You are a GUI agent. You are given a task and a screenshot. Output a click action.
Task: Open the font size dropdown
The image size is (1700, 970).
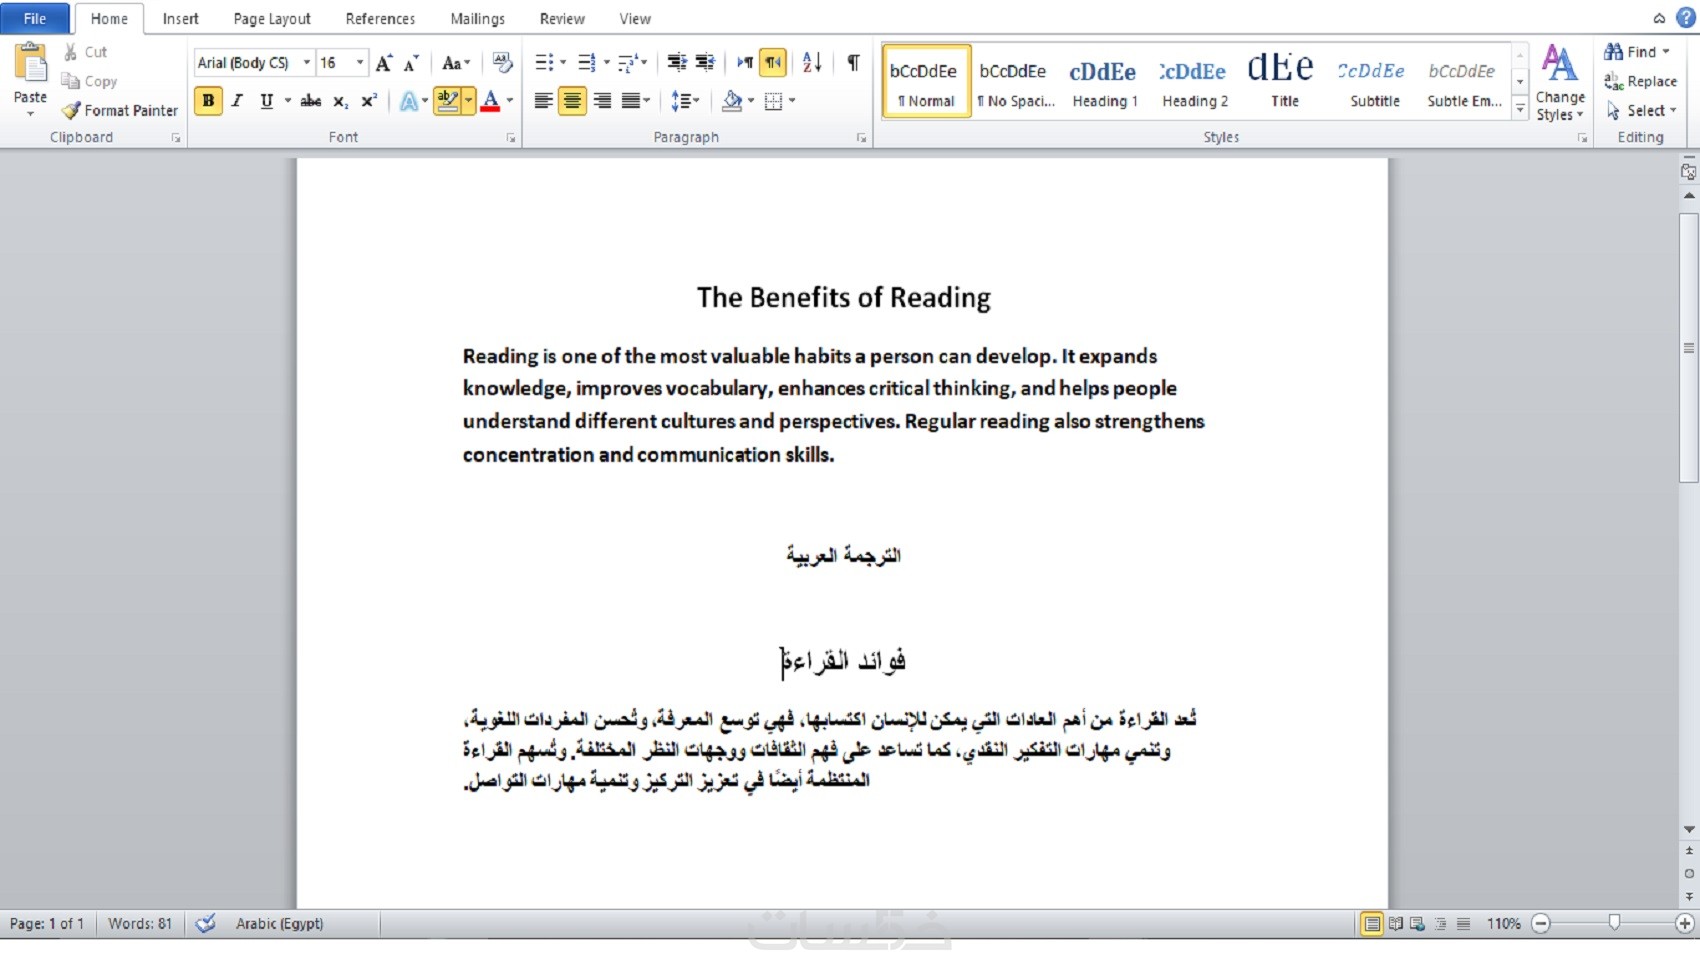(360, 63)
